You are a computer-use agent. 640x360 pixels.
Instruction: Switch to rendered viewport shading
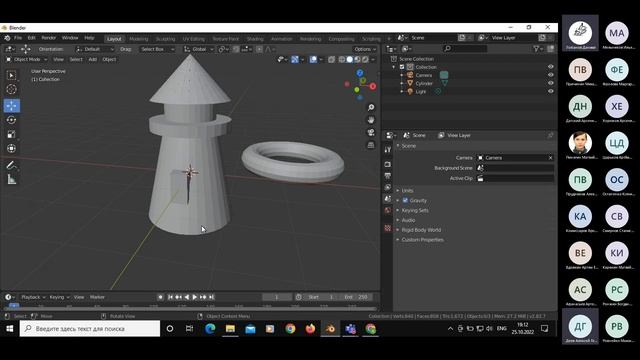click(x=365, y=60)
